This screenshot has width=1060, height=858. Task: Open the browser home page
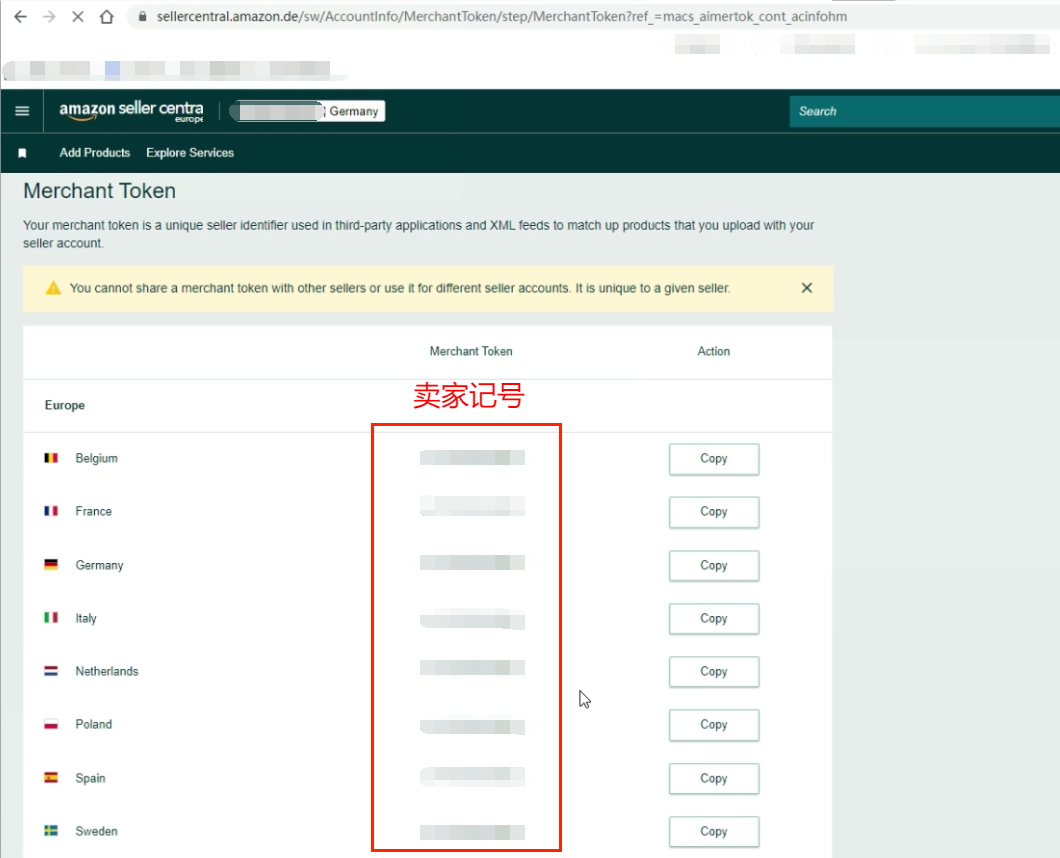[106, 17]
